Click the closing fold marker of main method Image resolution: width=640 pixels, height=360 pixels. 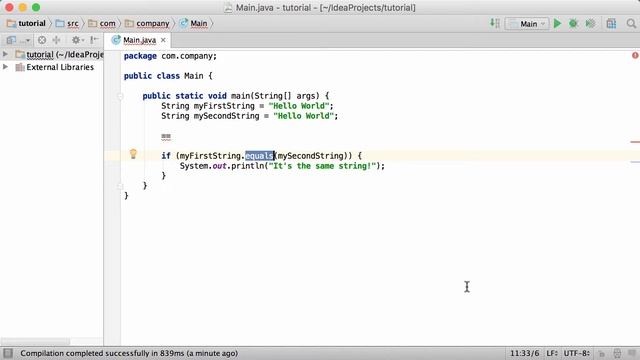(120, 186)
